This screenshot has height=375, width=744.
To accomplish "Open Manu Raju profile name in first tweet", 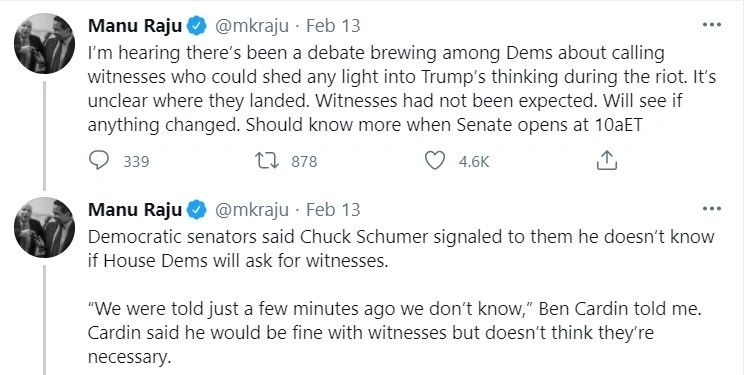I will [135, 26].
